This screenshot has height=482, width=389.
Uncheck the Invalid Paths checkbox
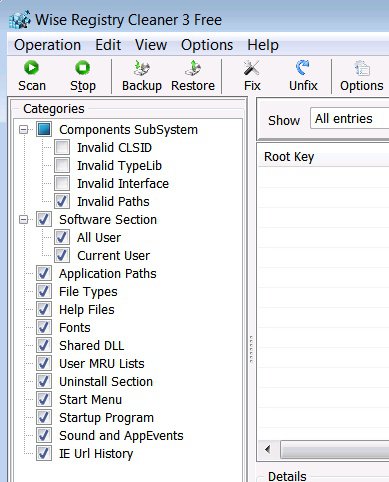(x=62, y=201)
